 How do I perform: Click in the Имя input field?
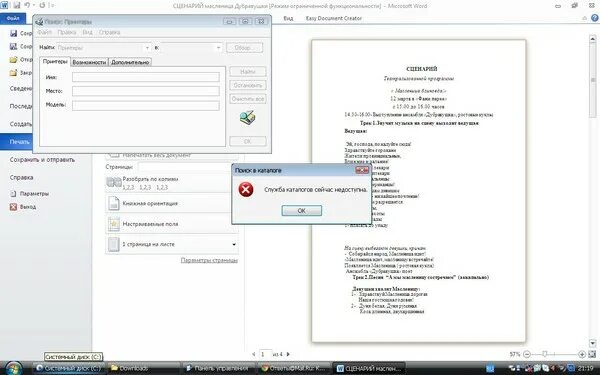[x=146, y=77]
